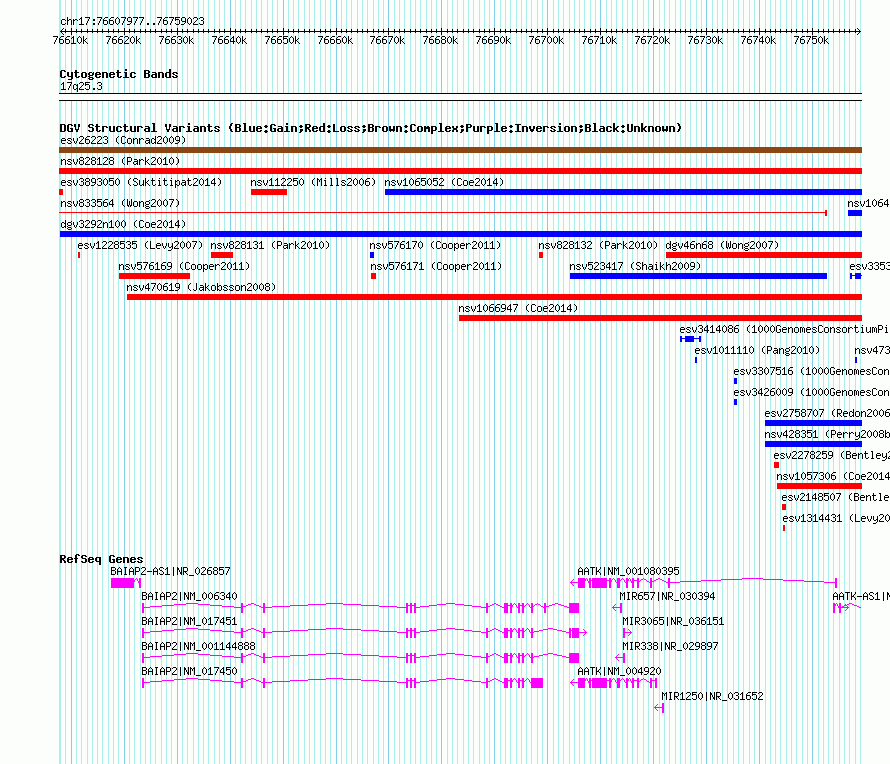Click the MIR3065|NR_036151 label text

pyautogui.click(x=673, y=622)
